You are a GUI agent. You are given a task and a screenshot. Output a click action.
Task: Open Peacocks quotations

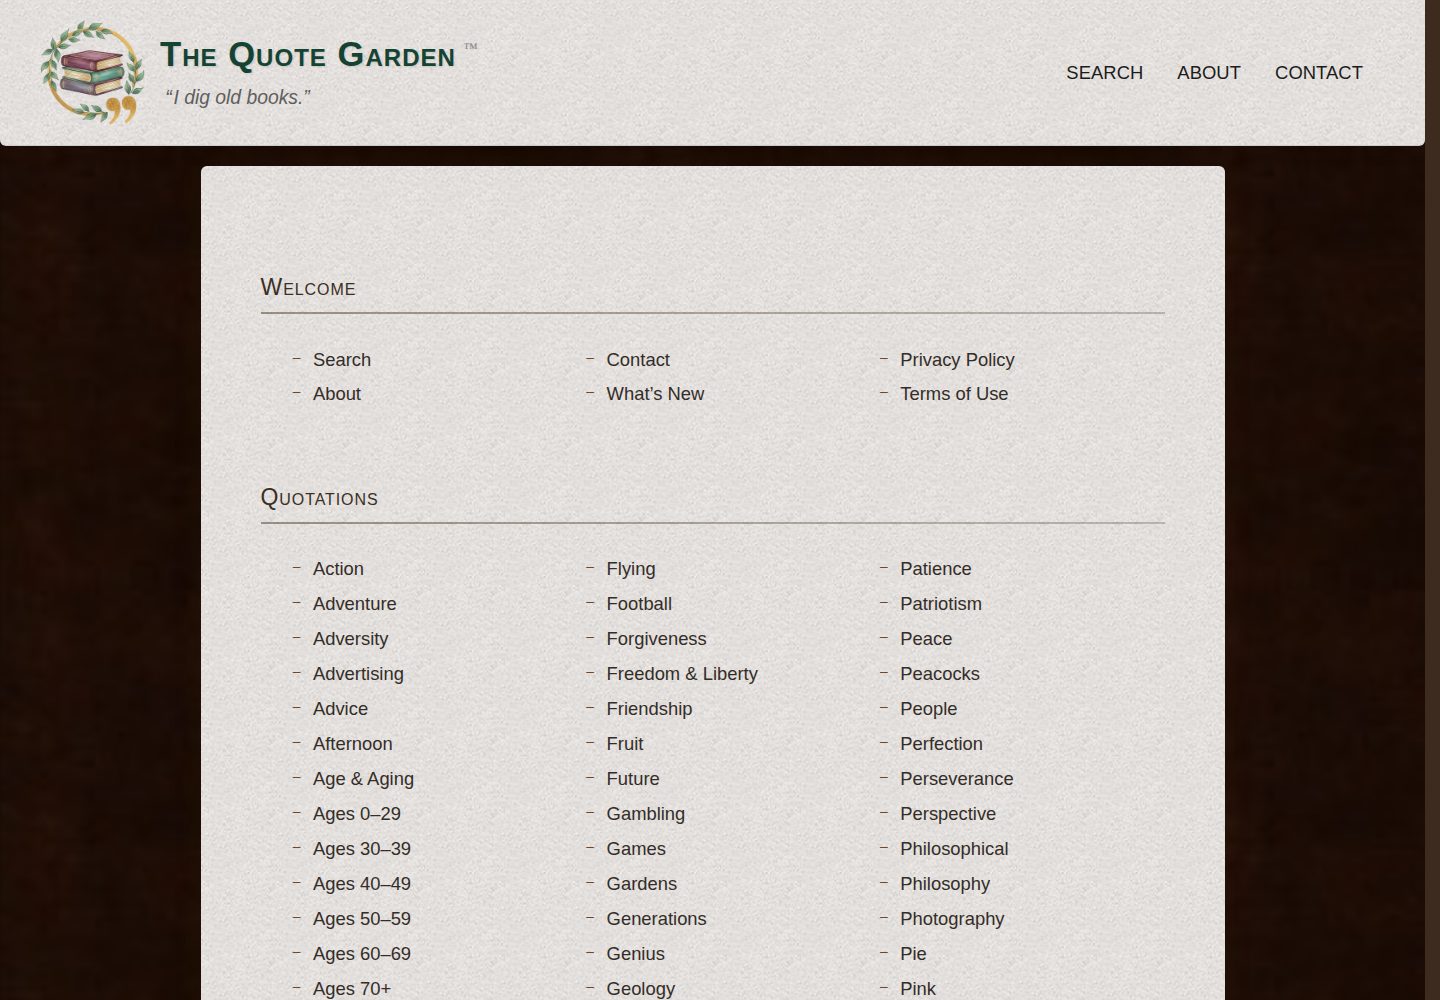(940, 674)
